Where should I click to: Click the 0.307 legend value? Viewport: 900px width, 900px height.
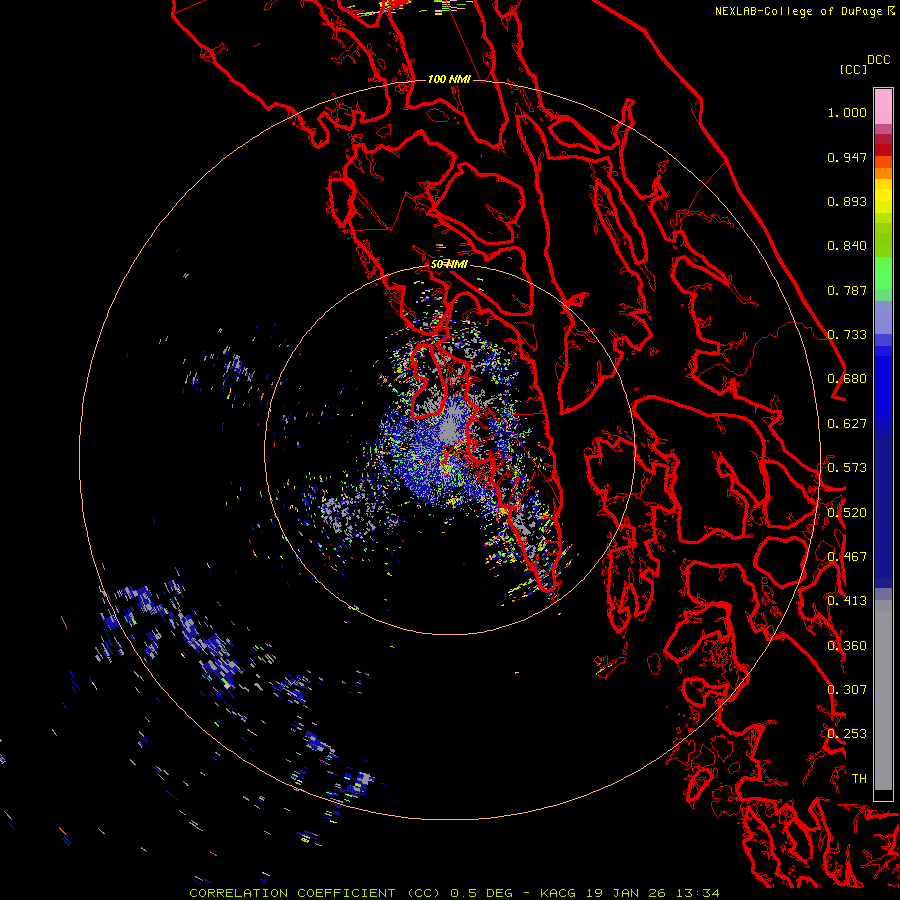coord(847,690)
